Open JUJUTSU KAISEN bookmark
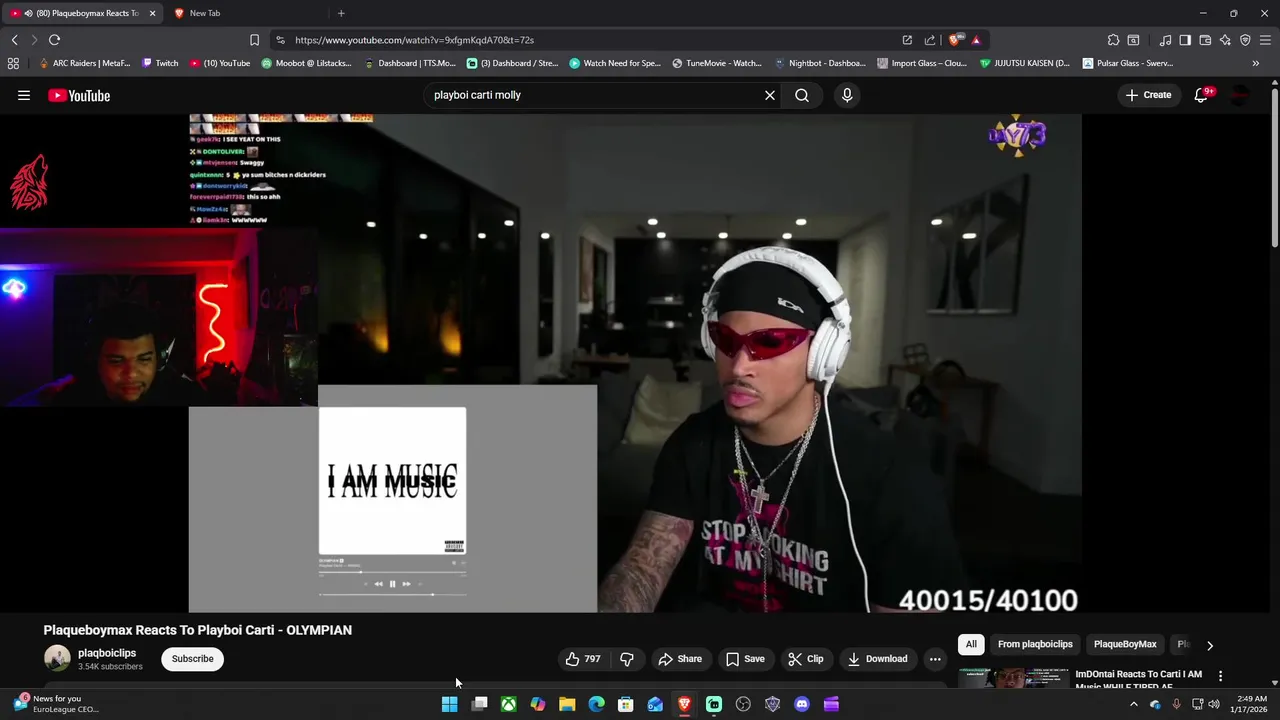The width and height of the screenshot is (1280, 720). pyautogui.click(x=1025, y=63)
